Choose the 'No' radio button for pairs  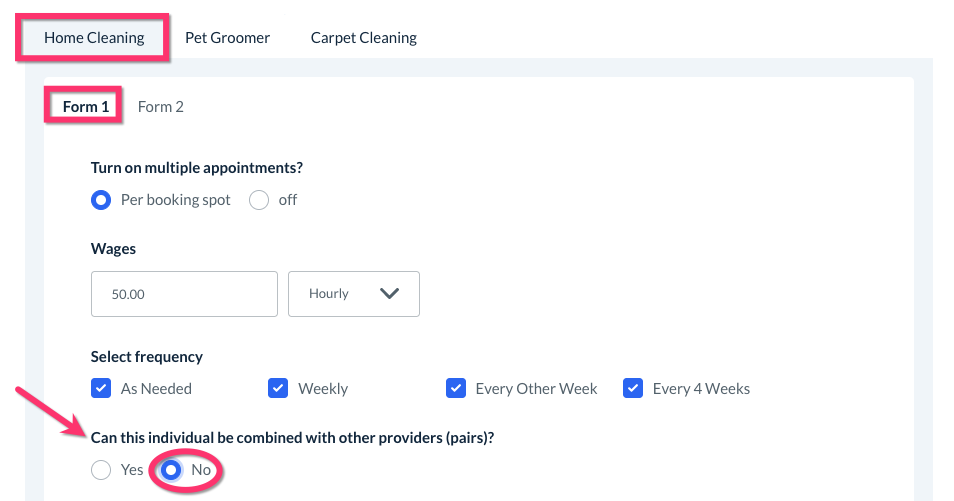pyautogui.click(x=171, y=470)
